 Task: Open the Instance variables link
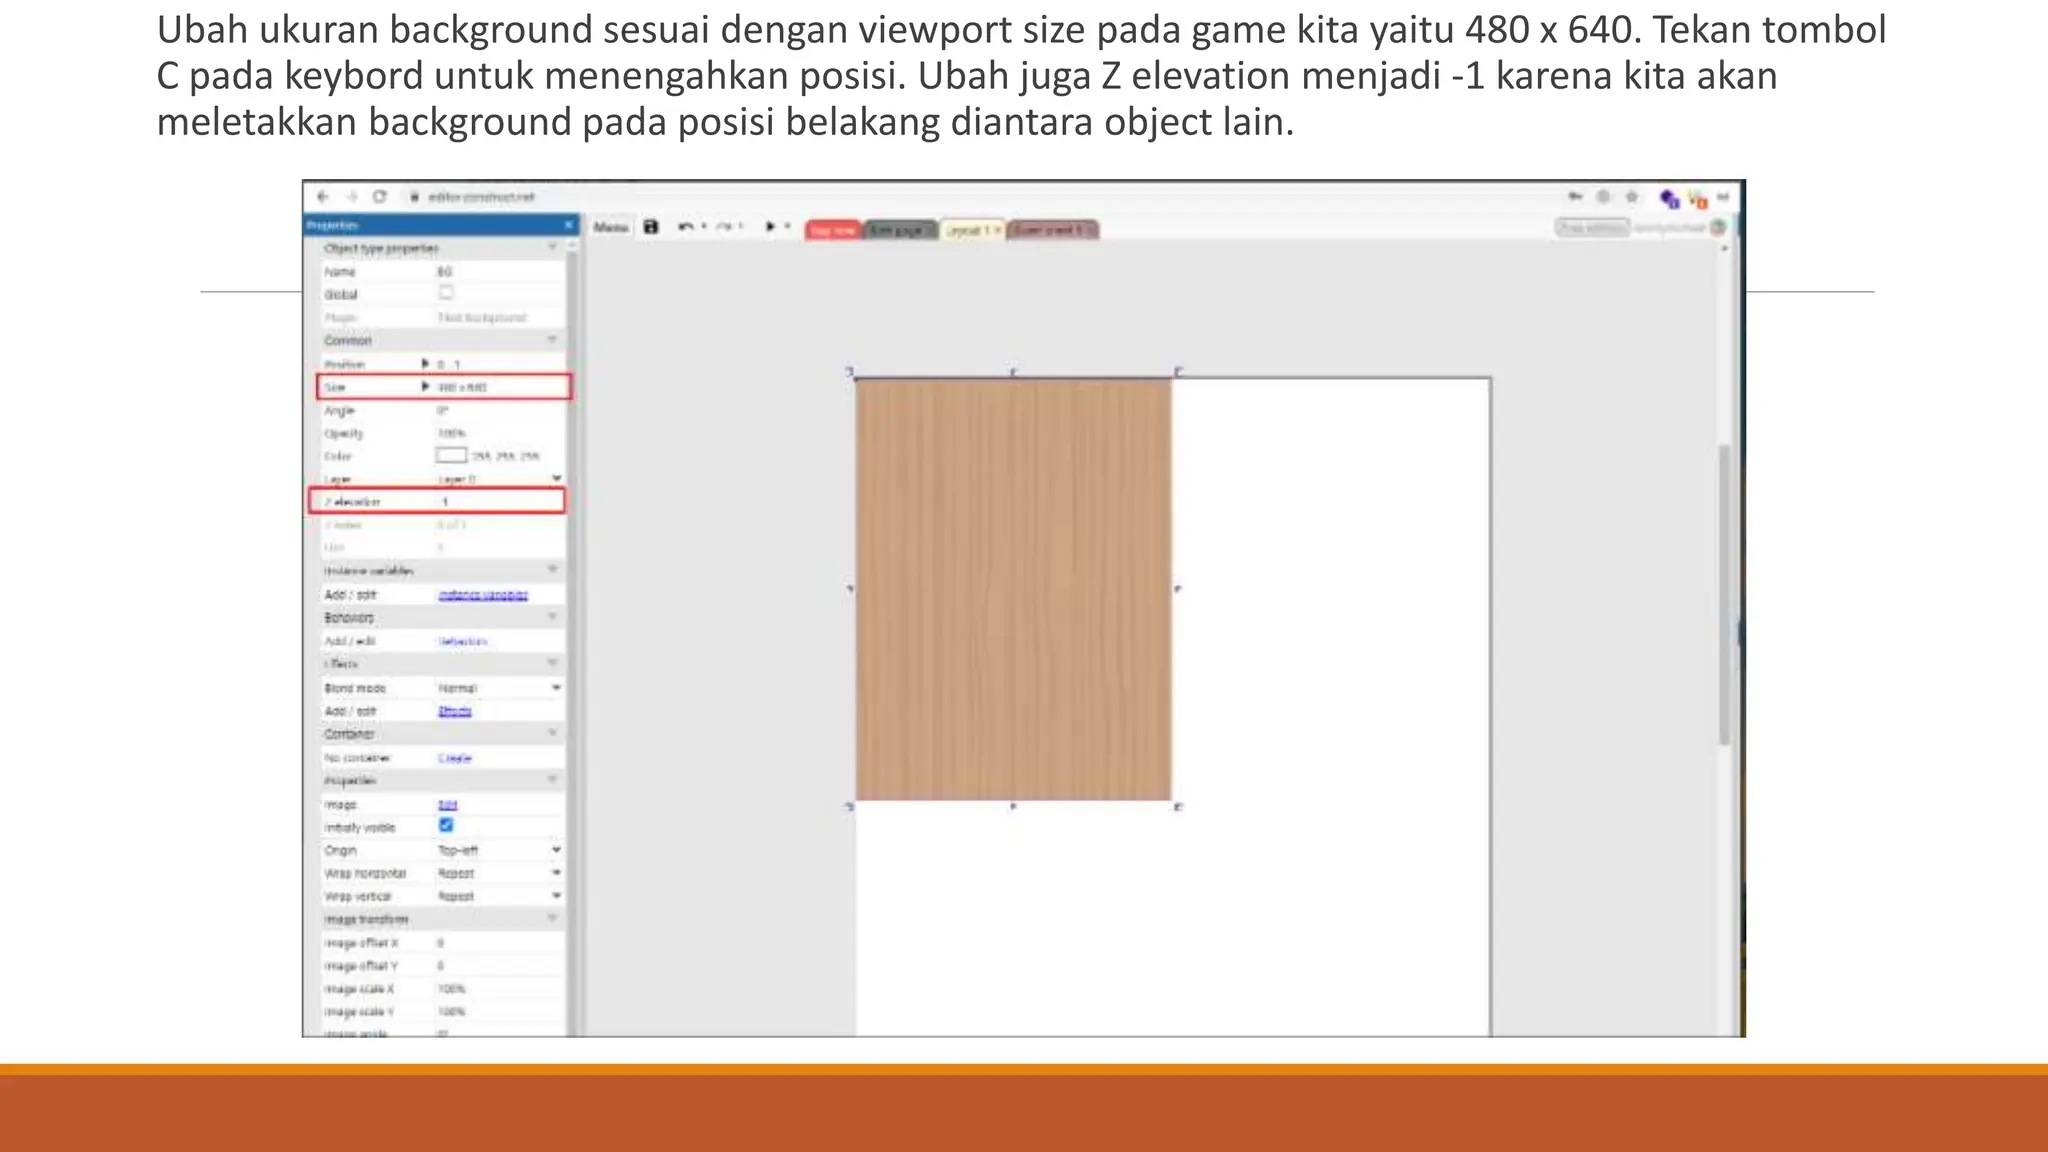point(483,595)
